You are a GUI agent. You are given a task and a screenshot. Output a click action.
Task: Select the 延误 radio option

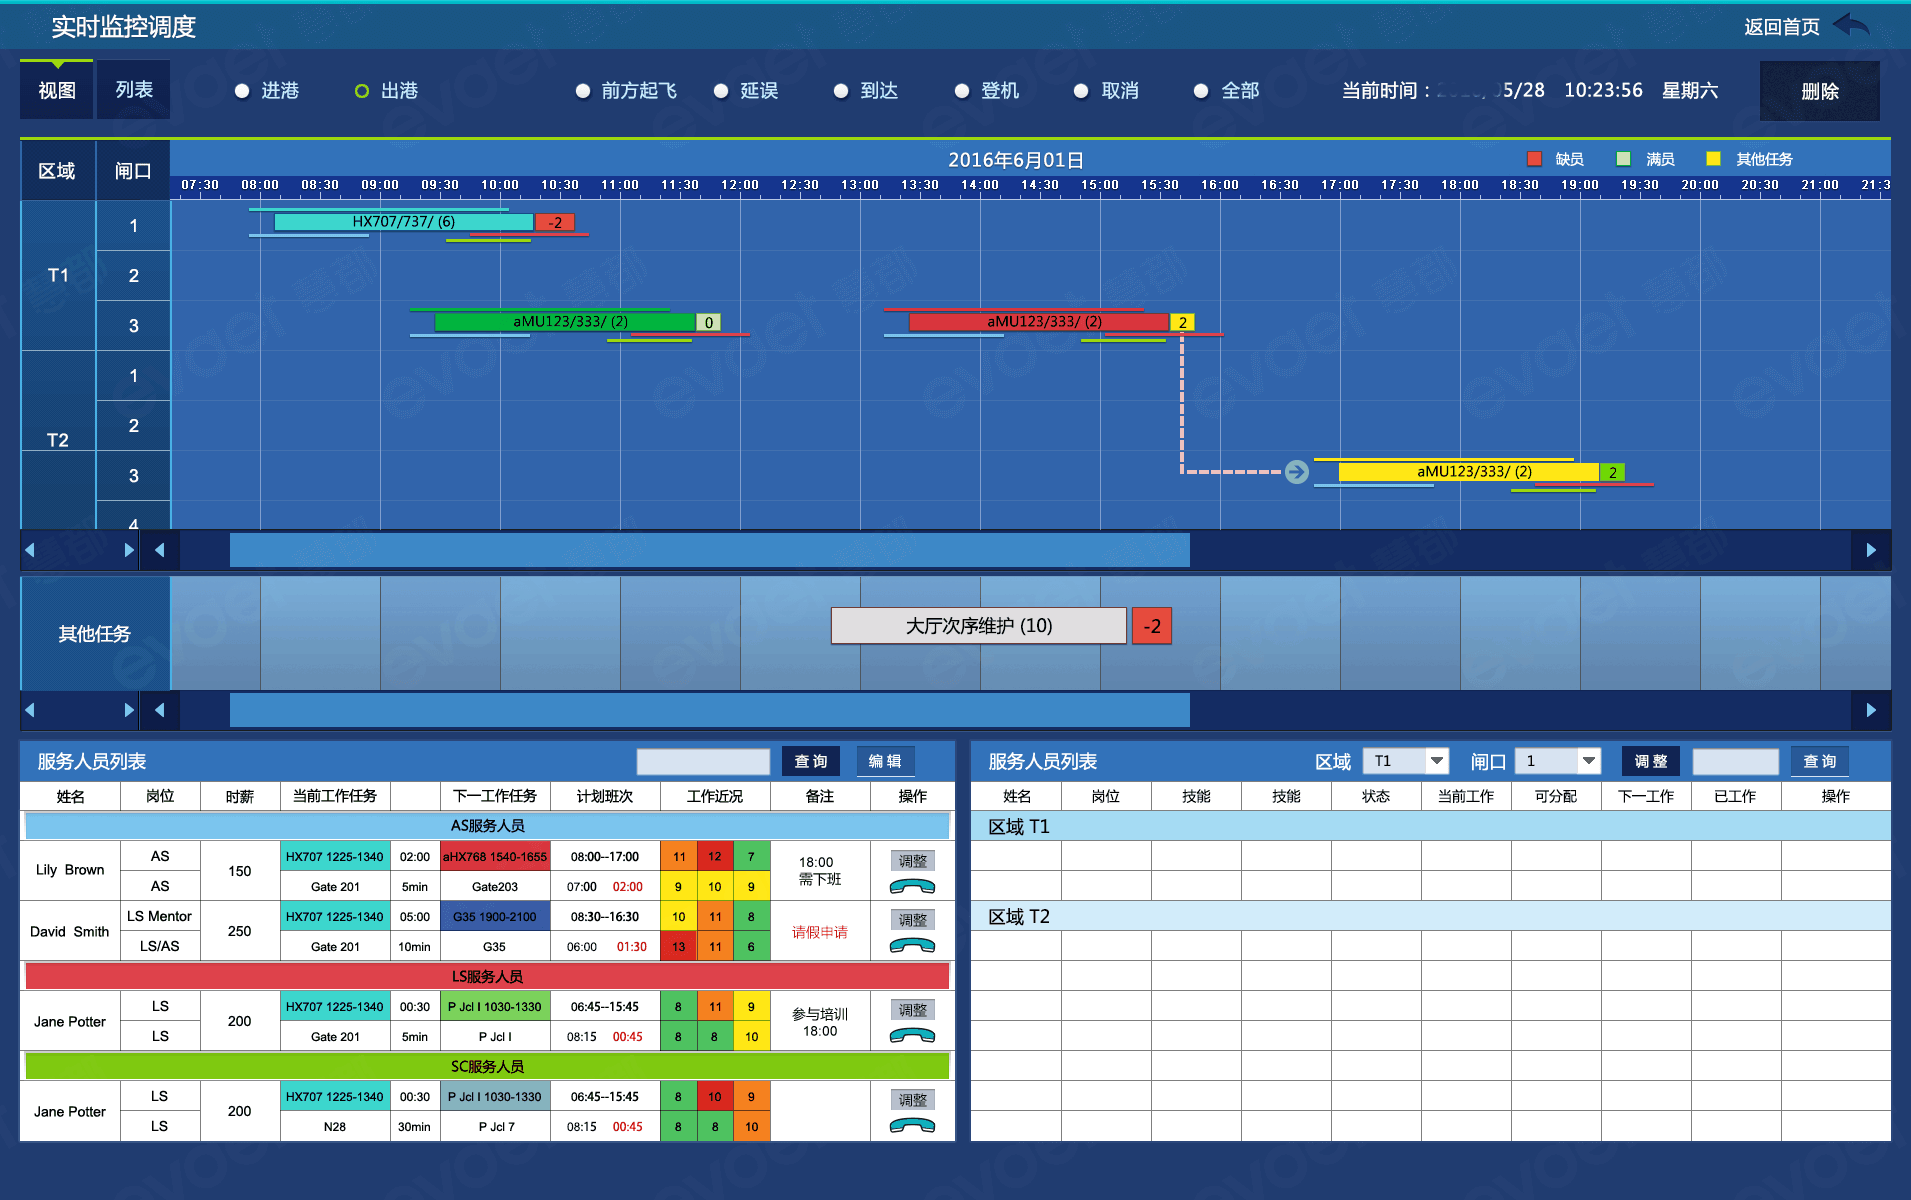(721, 91)
